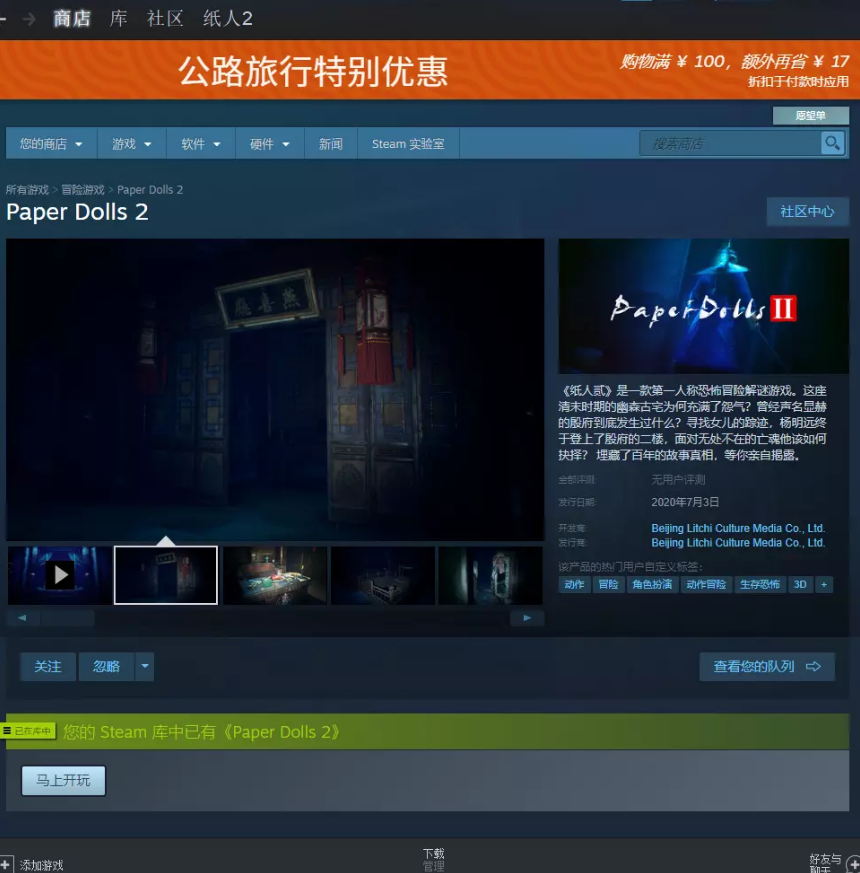Play the trailer video thumbnail
The height and width of the screenshot is (873, 860).
[x=60, y=575]
